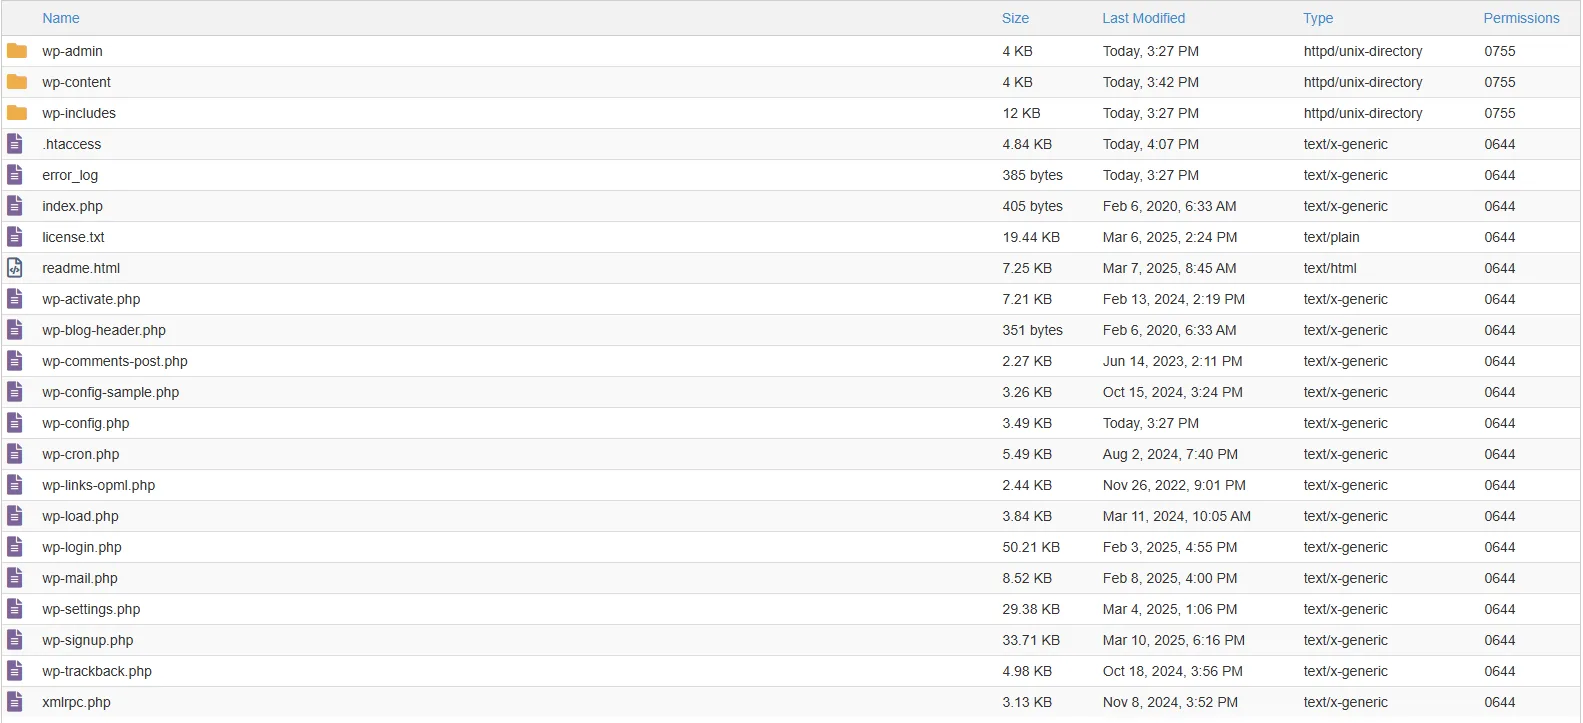The height and width of the screenshot is (723, 1583).
Task: Click the wp-activate.php file name
Action: pos(91,299)
